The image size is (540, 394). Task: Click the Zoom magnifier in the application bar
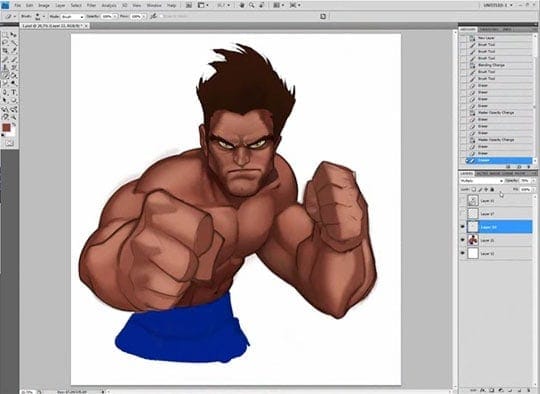(252, 5)
